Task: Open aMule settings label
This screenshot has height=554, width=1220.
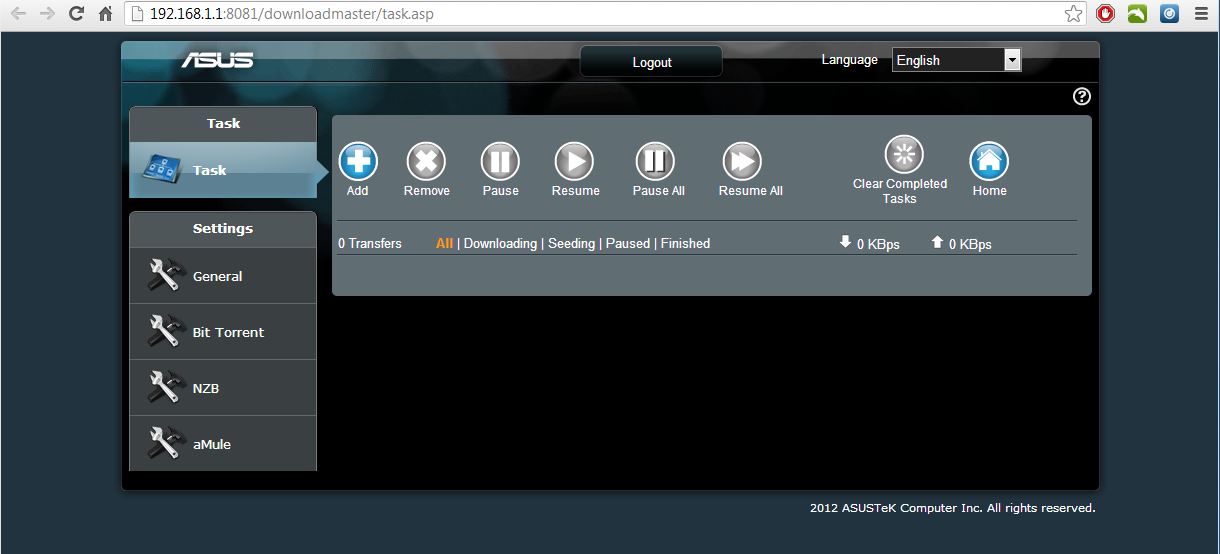Action: 212,444
